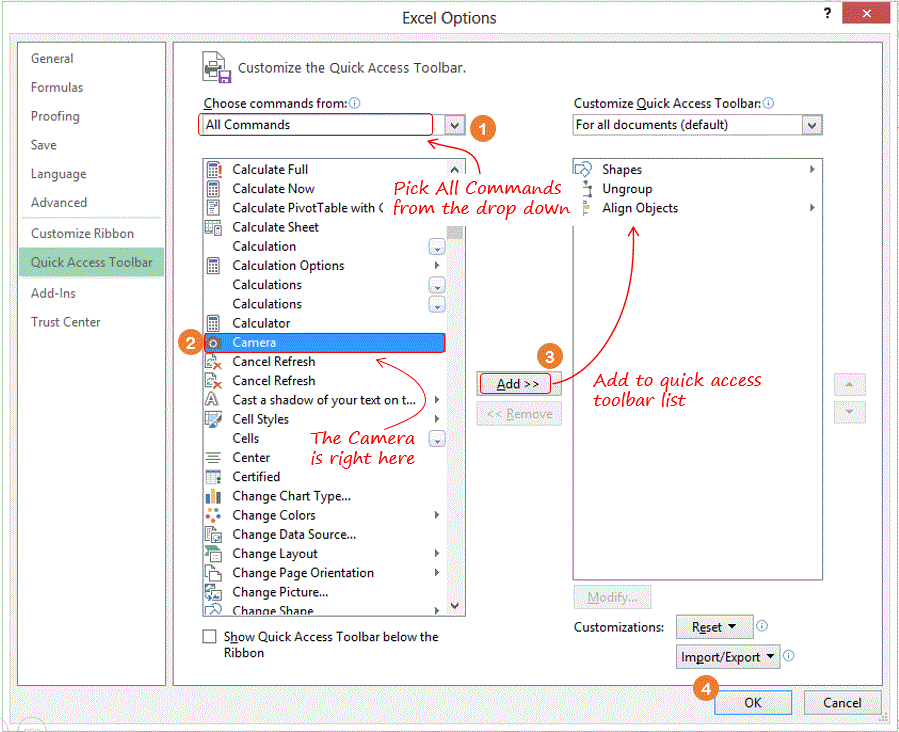Open the General options category
Viewport: 899px width, 732px height.
click(x=52, y=58)
